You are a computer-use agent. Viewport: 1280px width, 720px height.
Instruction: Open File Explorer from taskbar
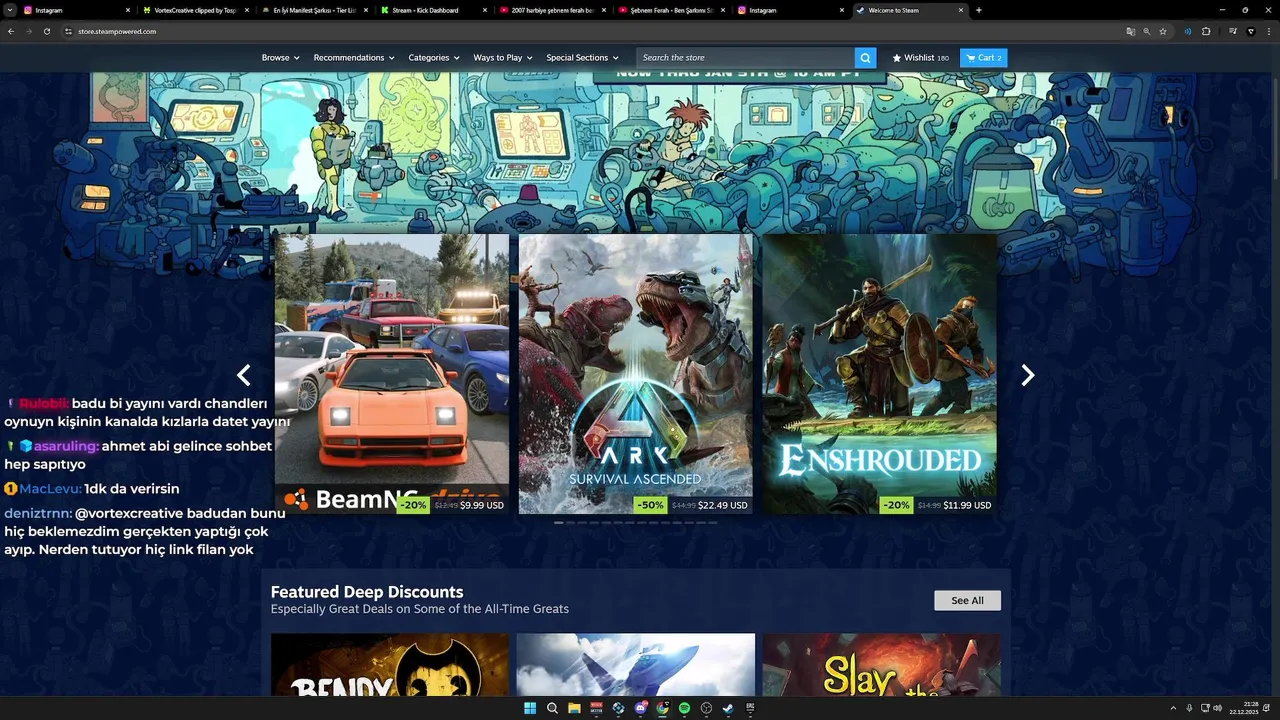tap(574, 708)
